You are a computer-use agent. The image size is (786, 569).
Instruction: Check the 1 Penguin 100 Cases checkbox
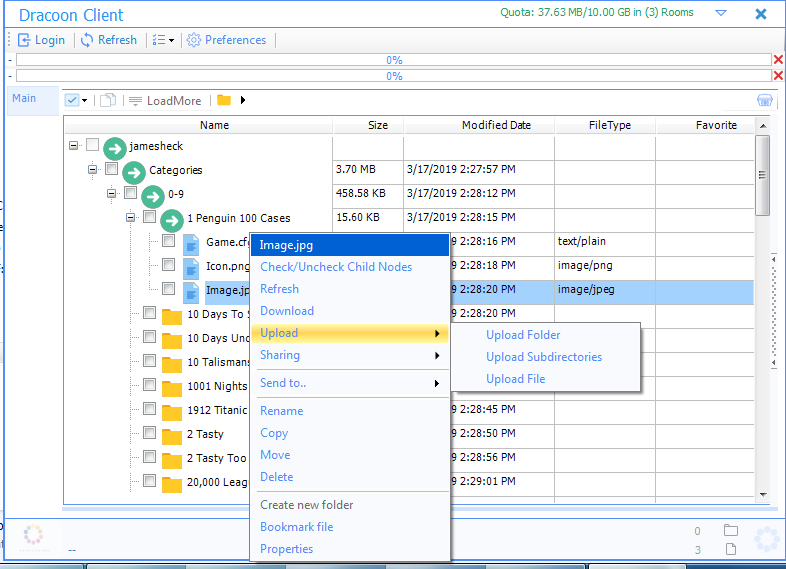point(149,217)
